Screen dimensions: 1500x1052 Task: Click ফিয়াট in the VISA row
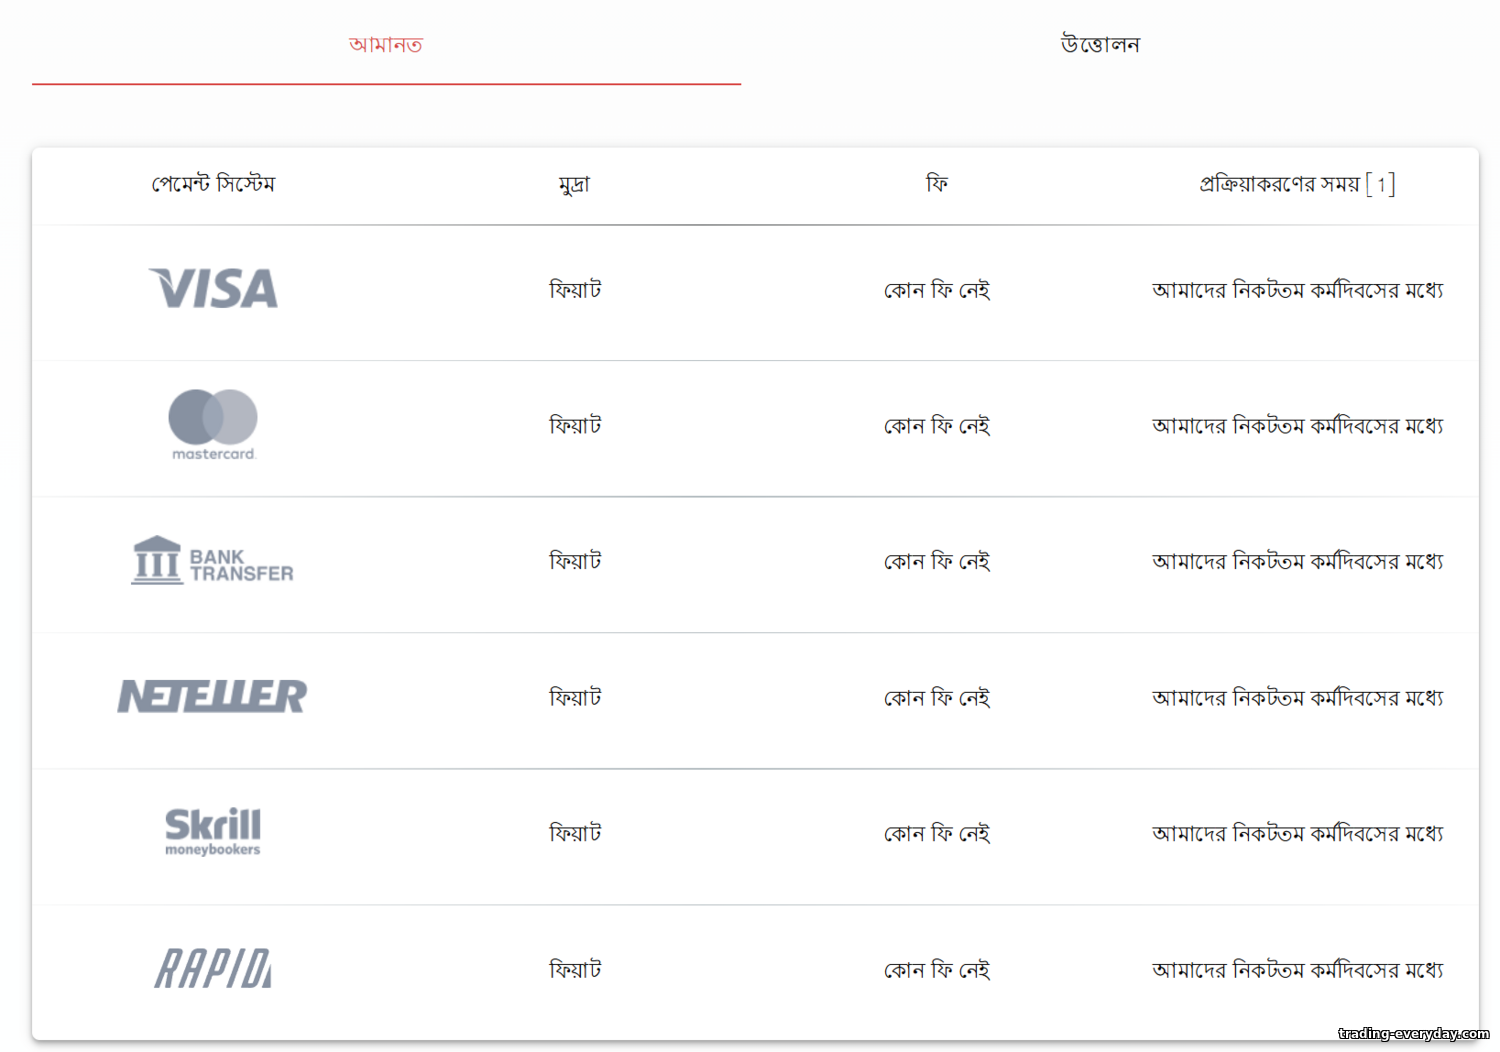(x=575, y=290)
